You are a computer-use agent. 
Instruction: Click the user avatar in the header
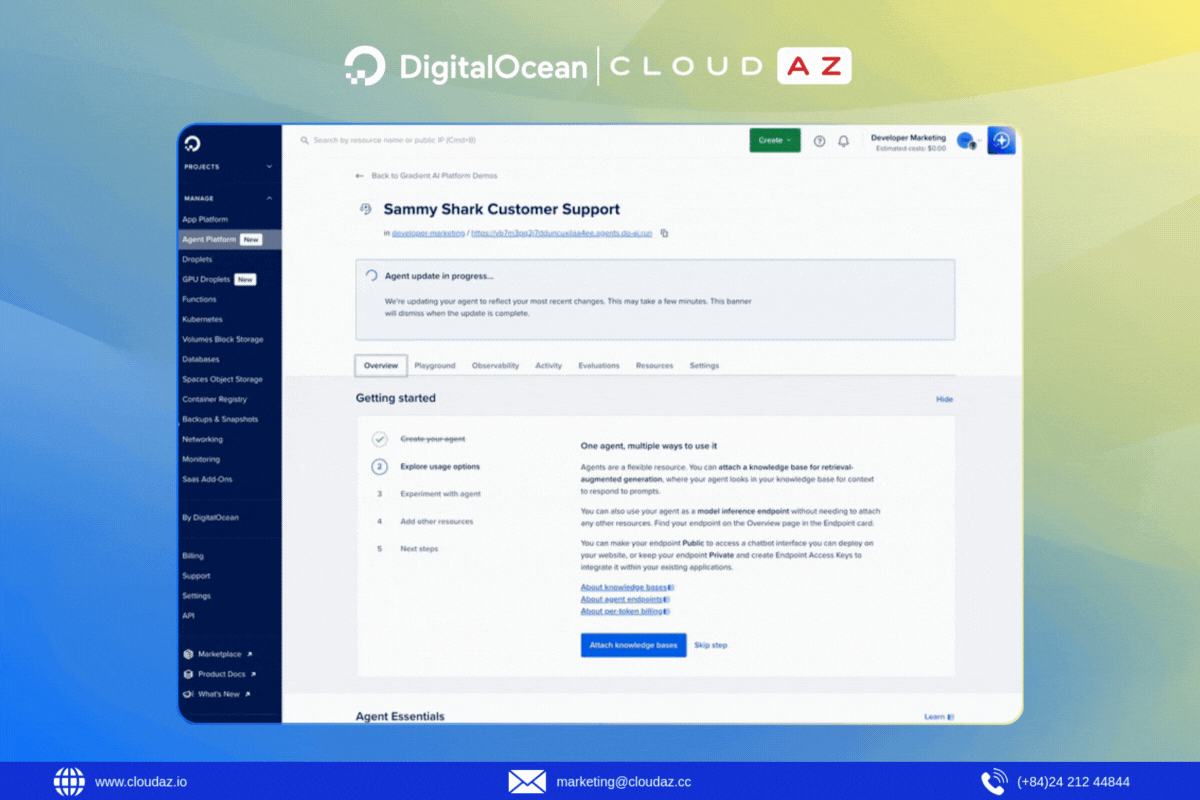pos(965,141)
